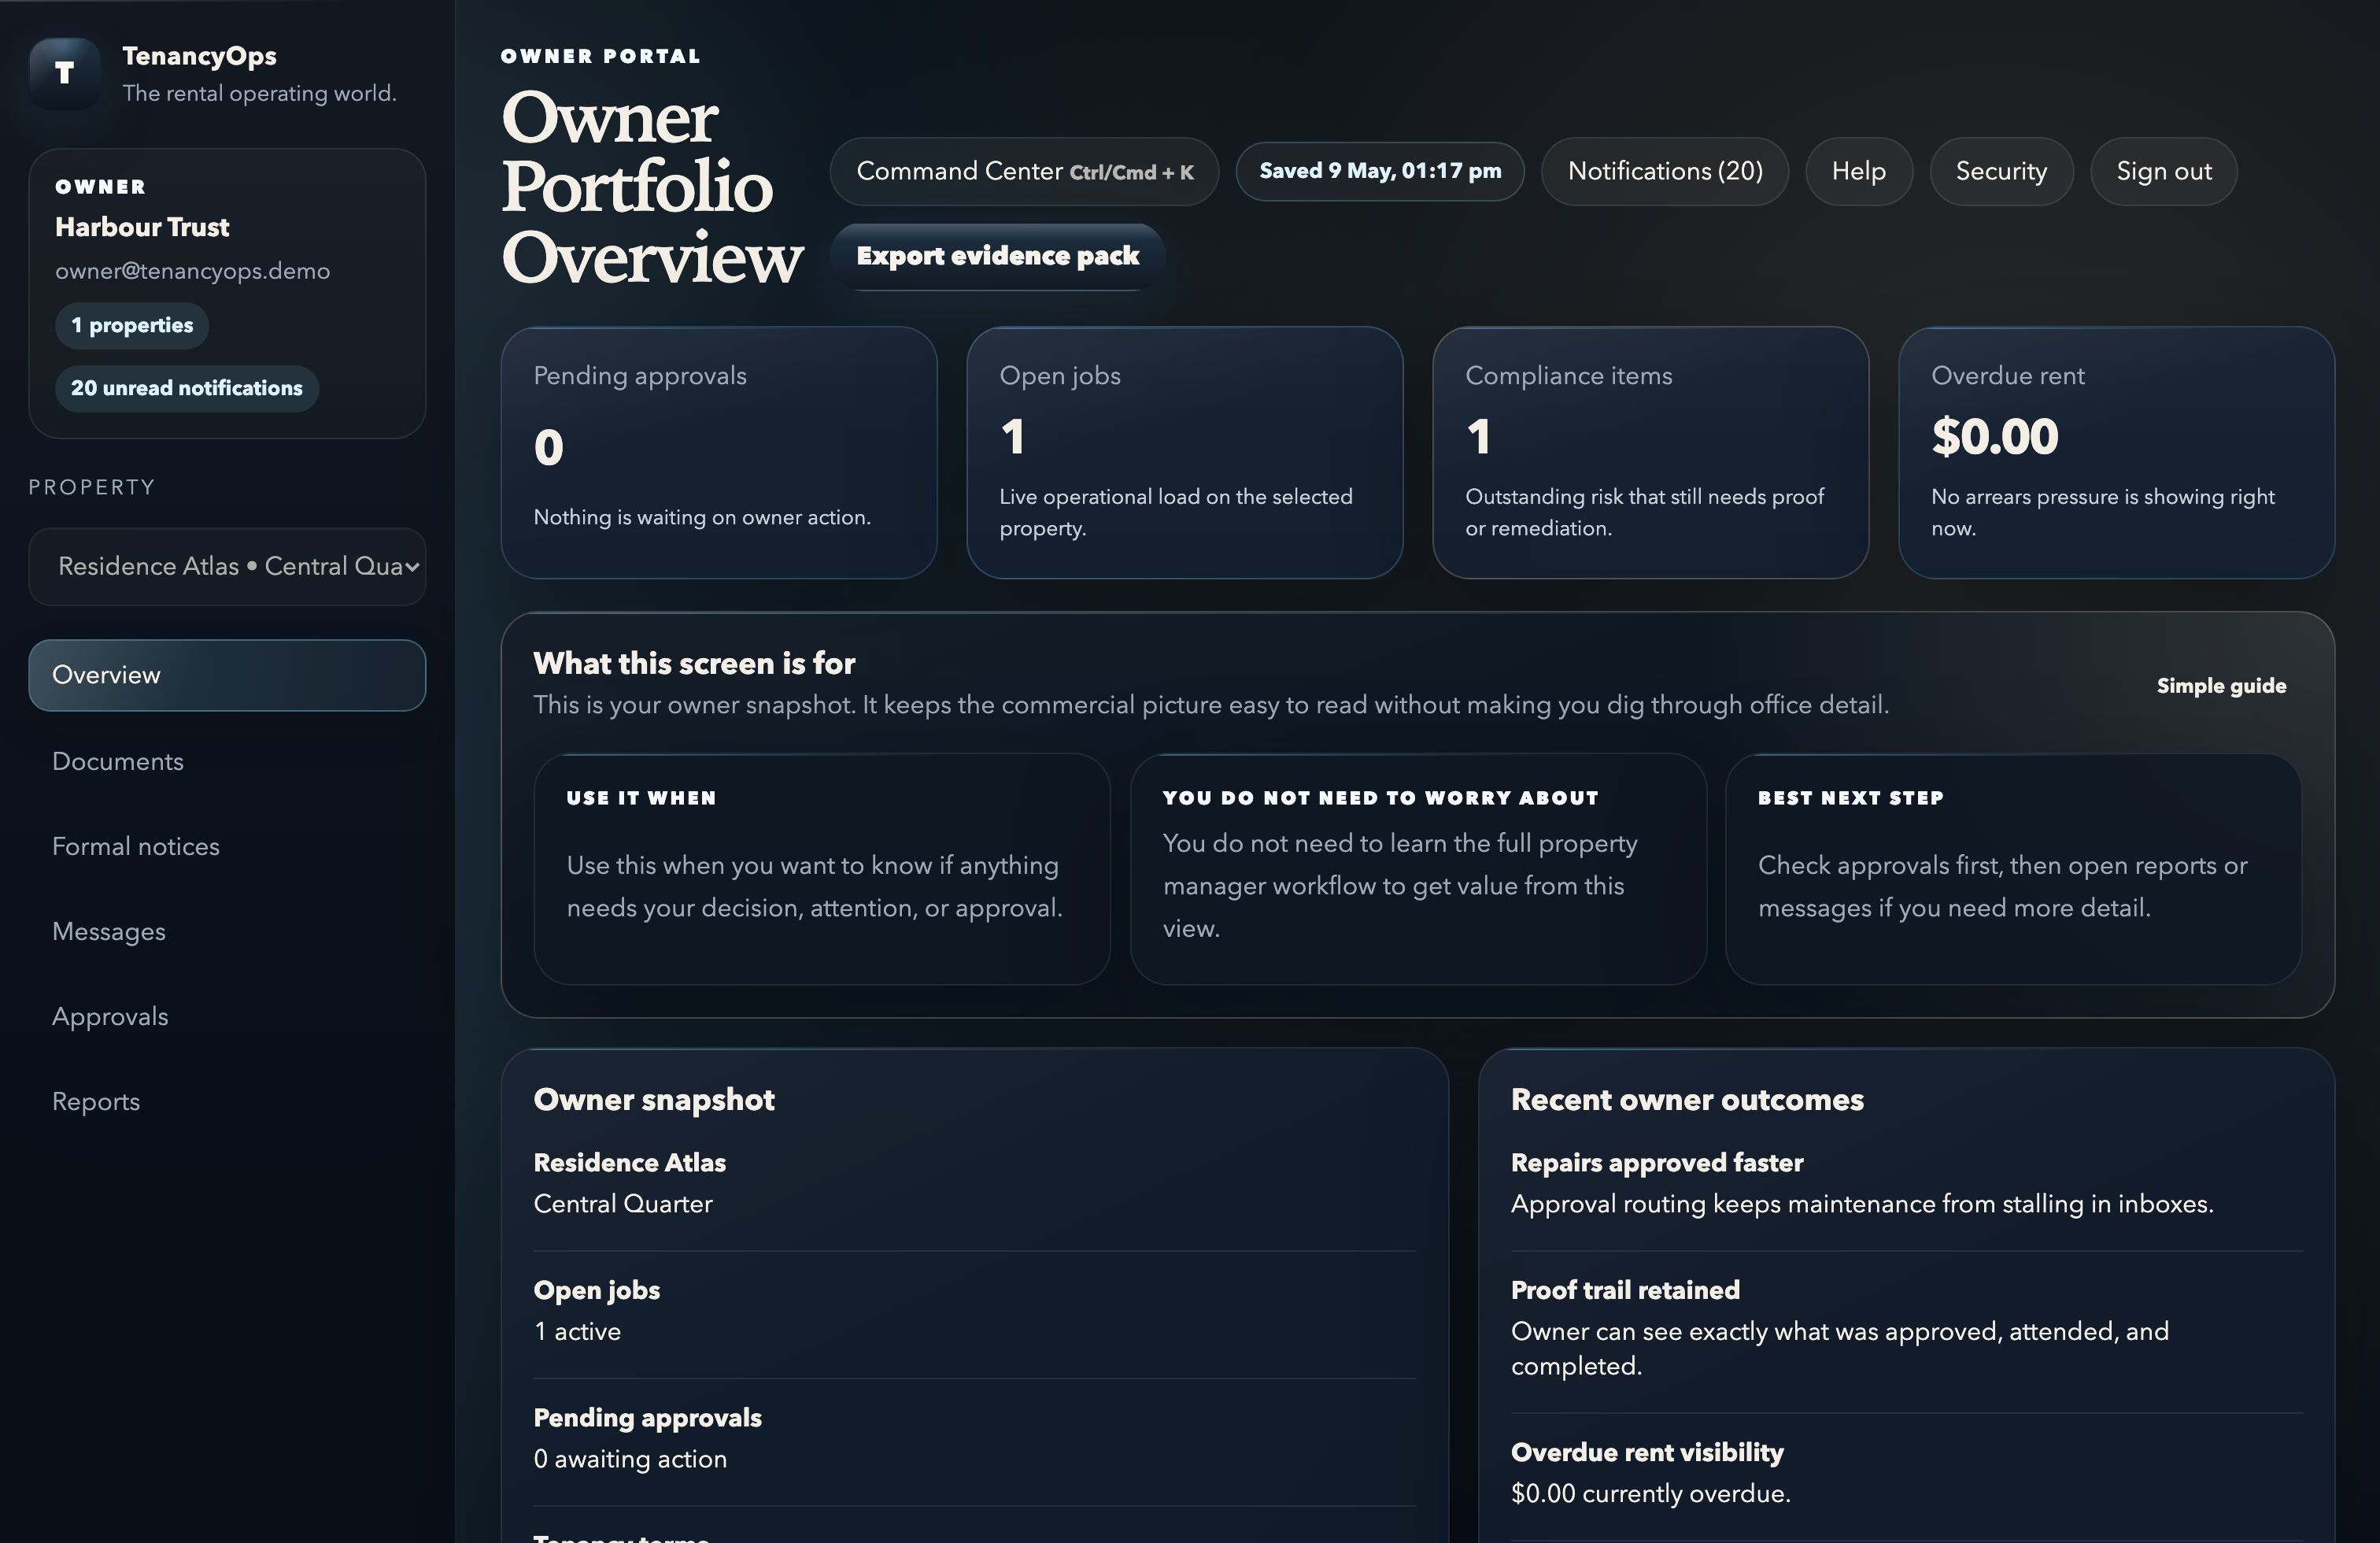Click the Proof trail retained entry
This screenshot has height=1543, width=2380.
1906,1328
